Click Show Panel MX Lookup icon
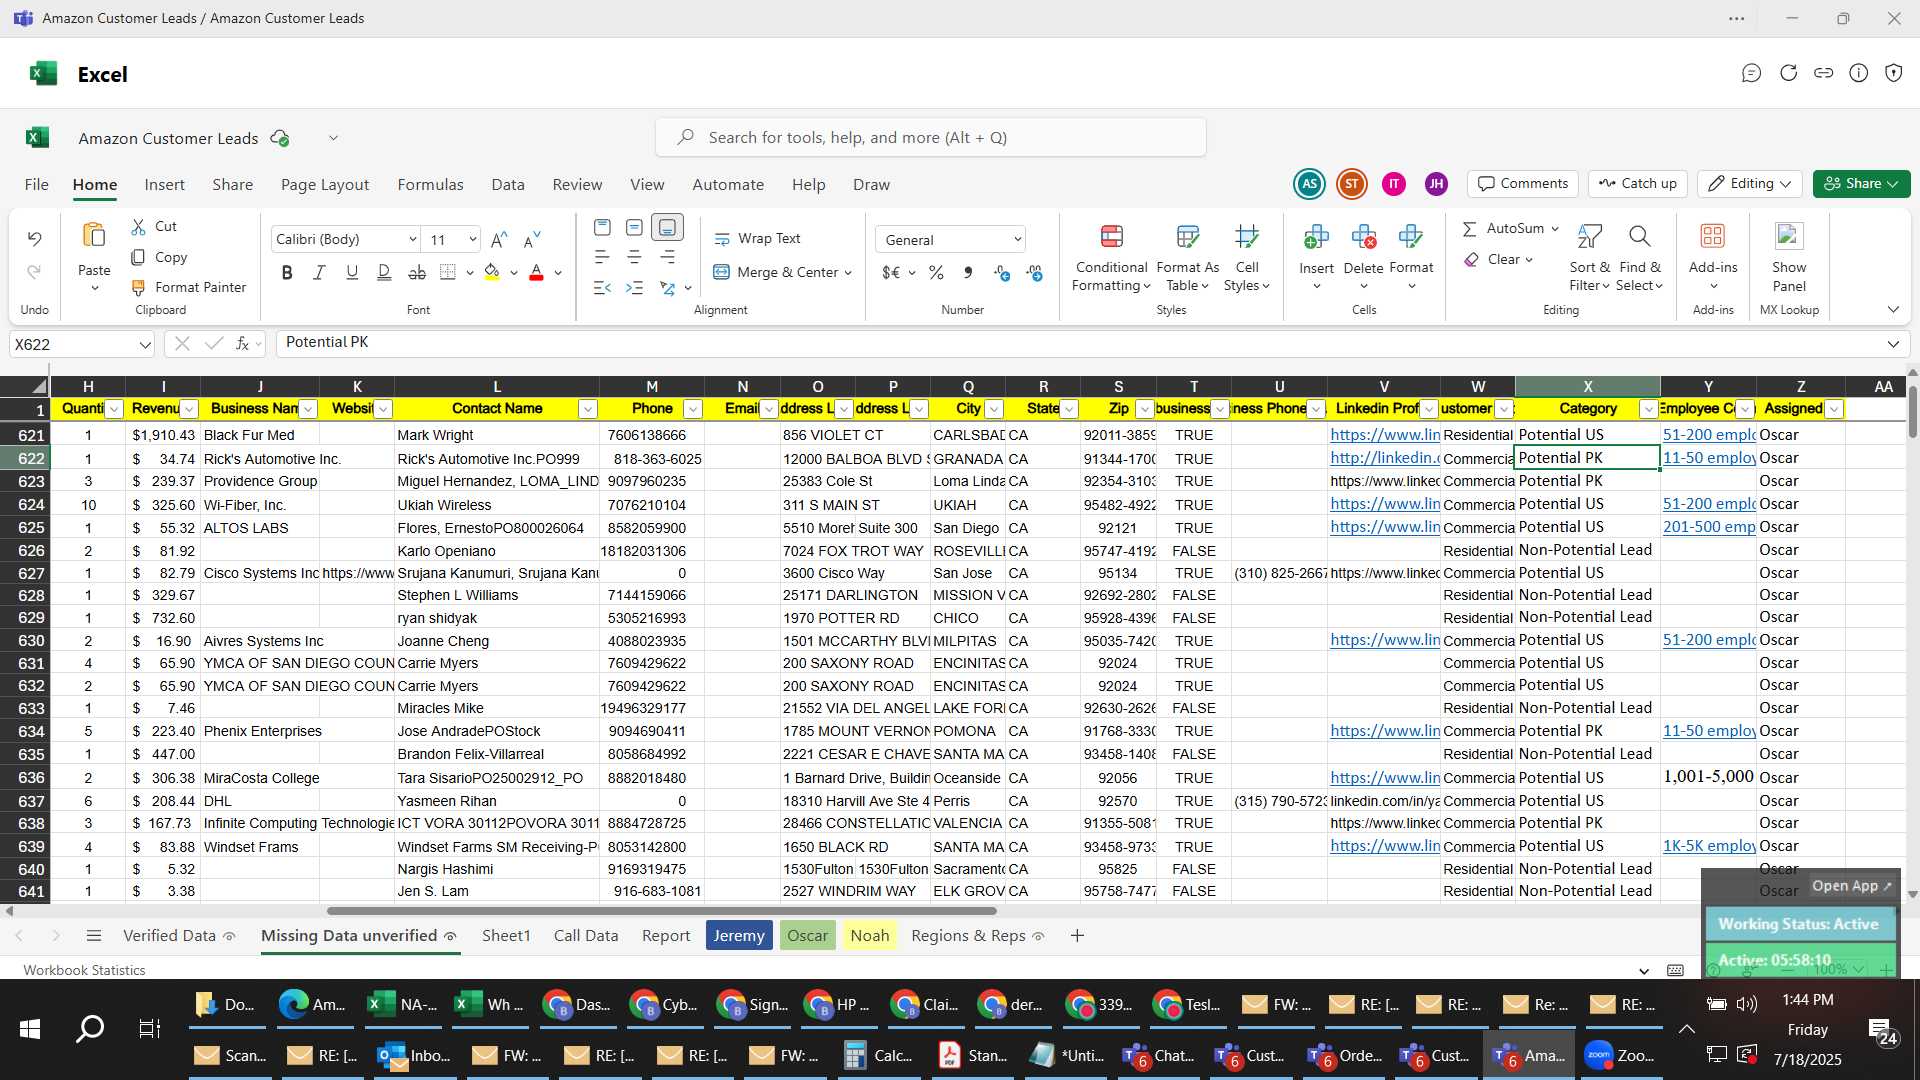Viewport: 1920px width, 1080px height. click(x=1789, y=236)
